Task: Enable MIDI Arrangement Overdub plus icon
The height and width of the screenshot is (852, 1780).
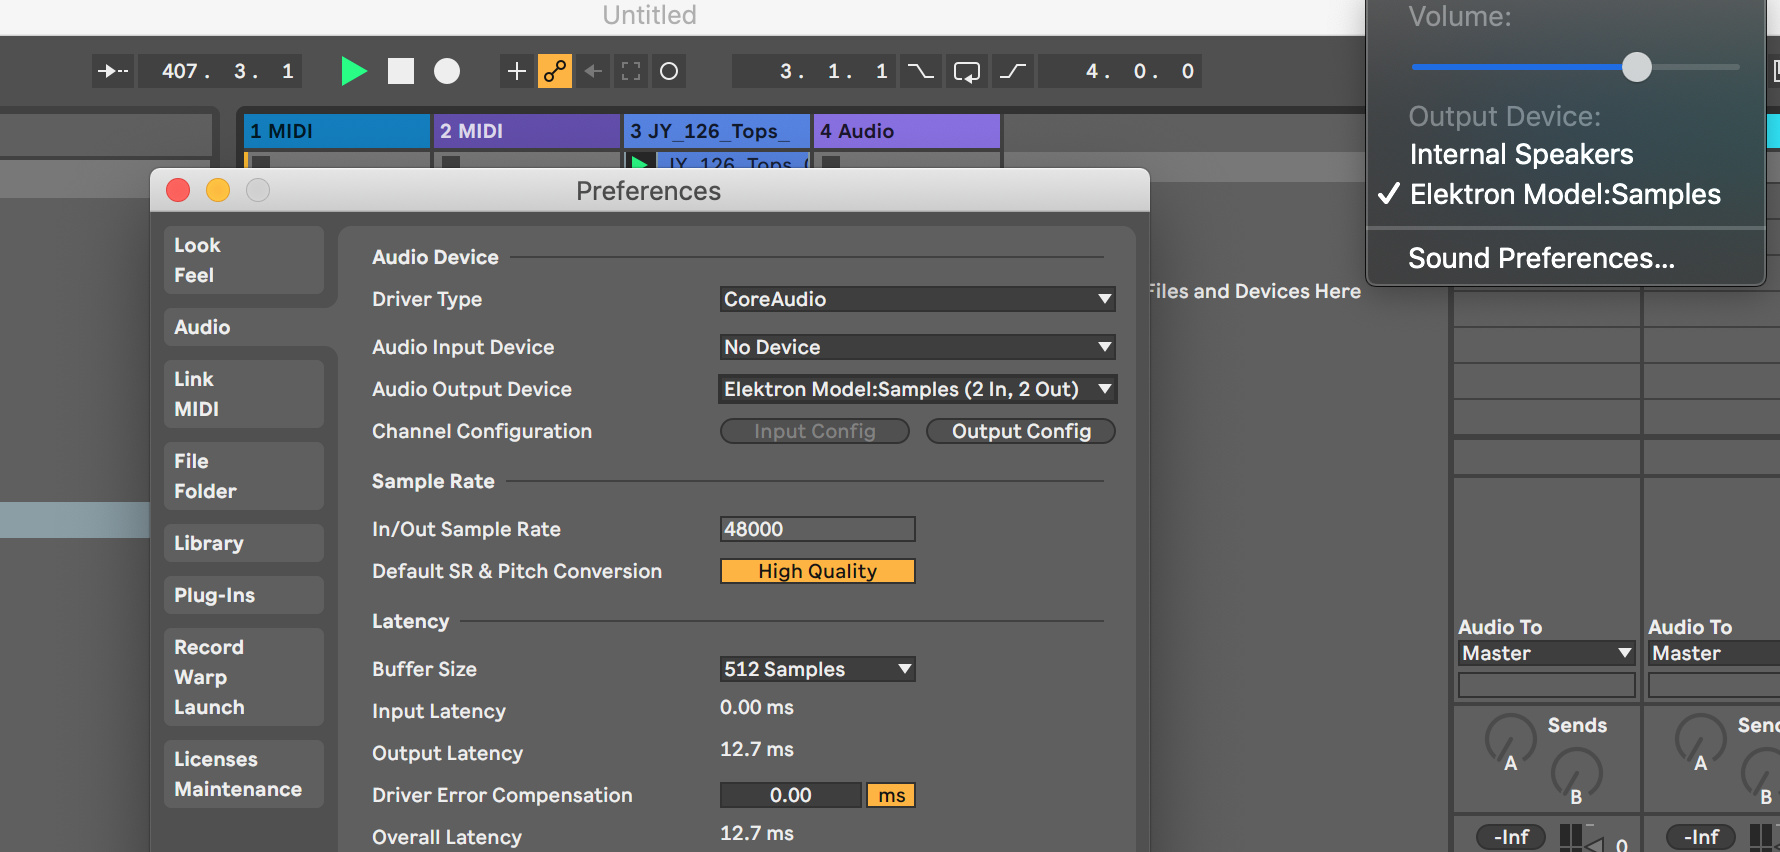Action: [x=516, y=71]
